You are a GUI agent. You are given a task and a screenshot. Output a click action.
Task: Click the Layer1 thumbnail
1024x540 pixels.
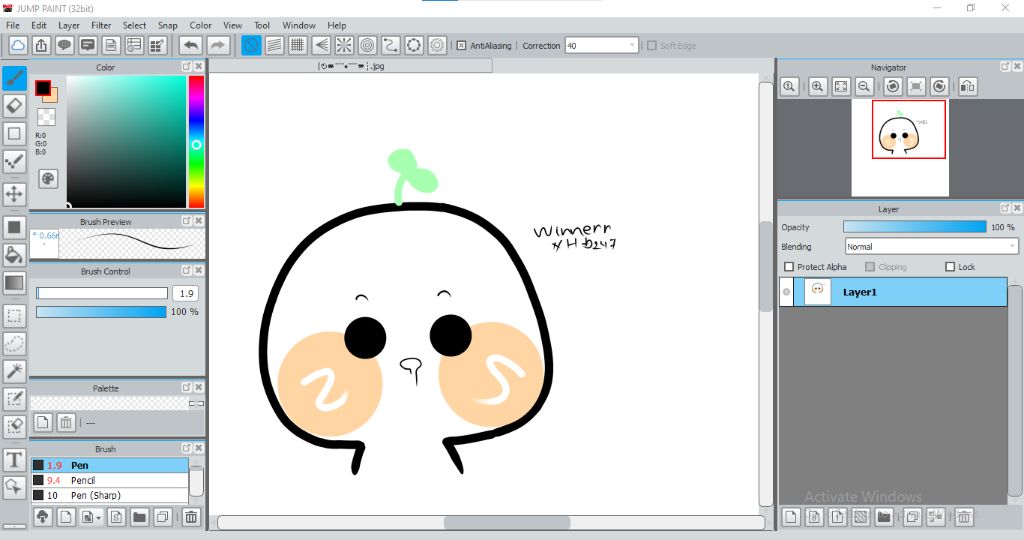coord(817,292)
